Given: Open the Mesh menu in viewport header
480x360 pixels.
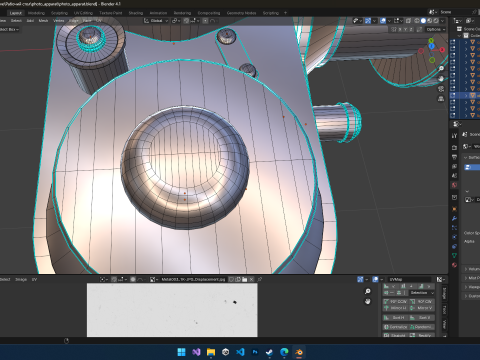Looking at the screenshot, I should click(43, 21).
